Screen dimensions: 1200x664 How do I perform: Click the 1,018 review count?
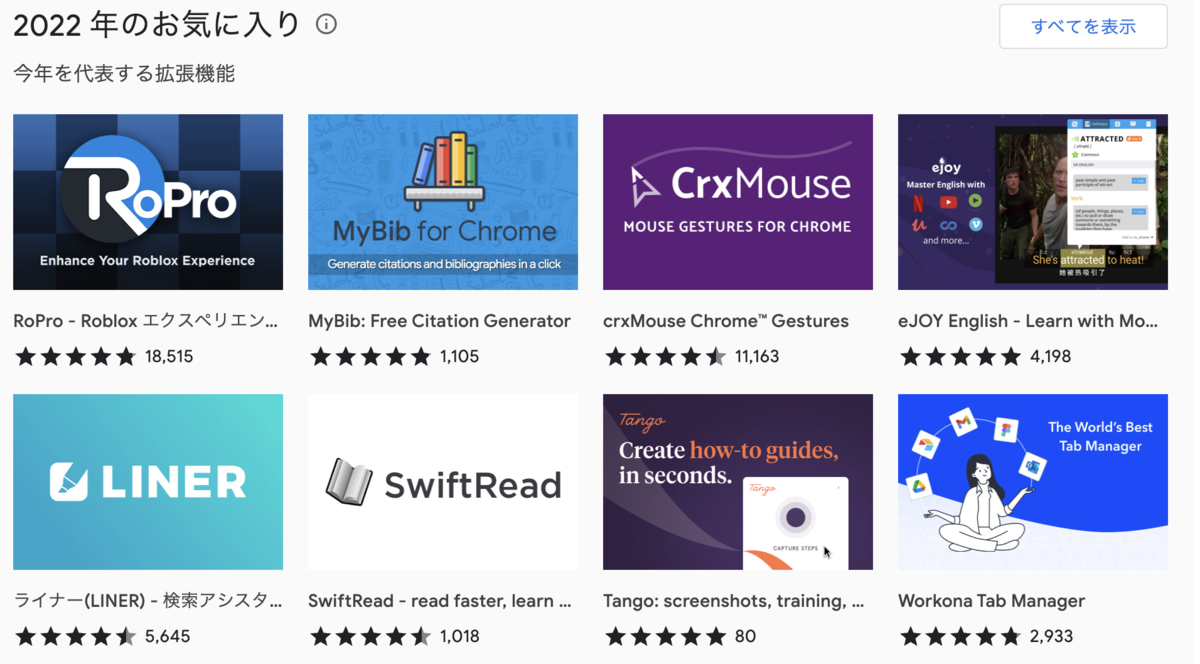[x=459, y=636]
